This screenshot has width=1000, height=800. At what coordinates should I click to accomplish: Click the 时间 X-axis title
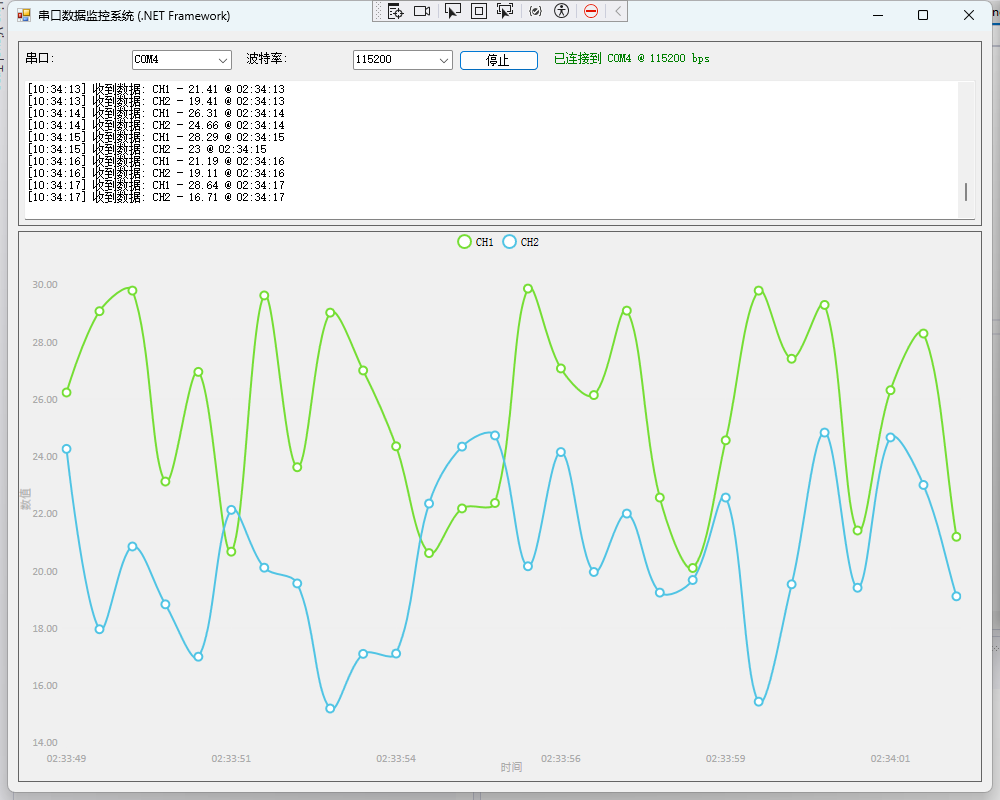[511, 767]
